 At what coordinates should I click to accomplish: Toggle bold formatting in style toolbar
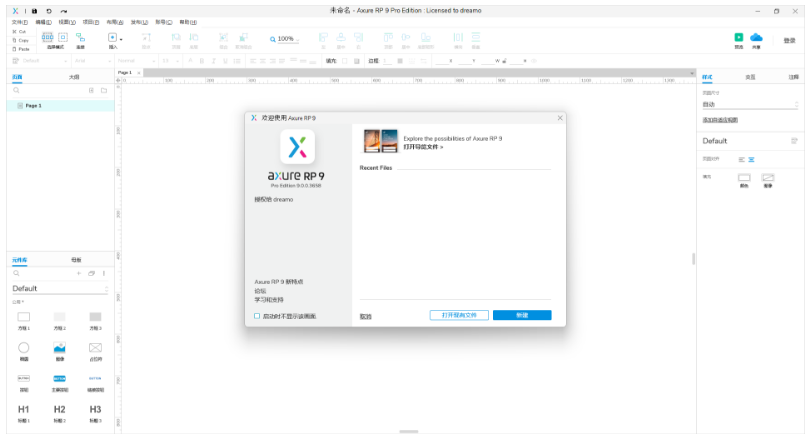click(202, 61)
